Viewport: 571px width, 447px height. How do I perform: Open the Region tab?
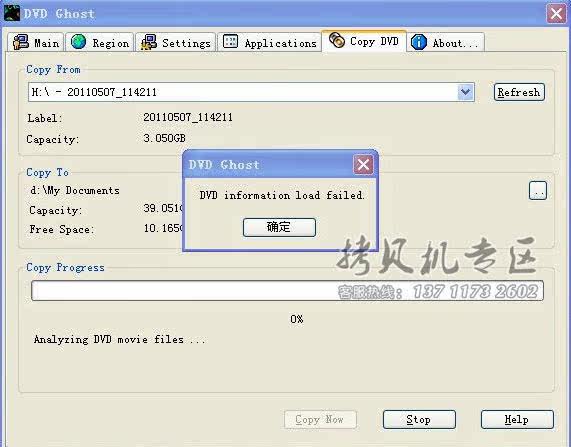[x=99, y=42]
